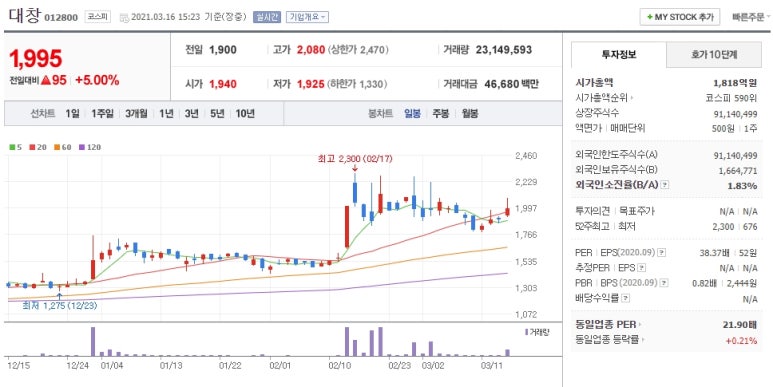The height and width of the screenshot is (387, 773).
Task: Click the purple 120-day average legend swatch
Action: tap(81, 147)
